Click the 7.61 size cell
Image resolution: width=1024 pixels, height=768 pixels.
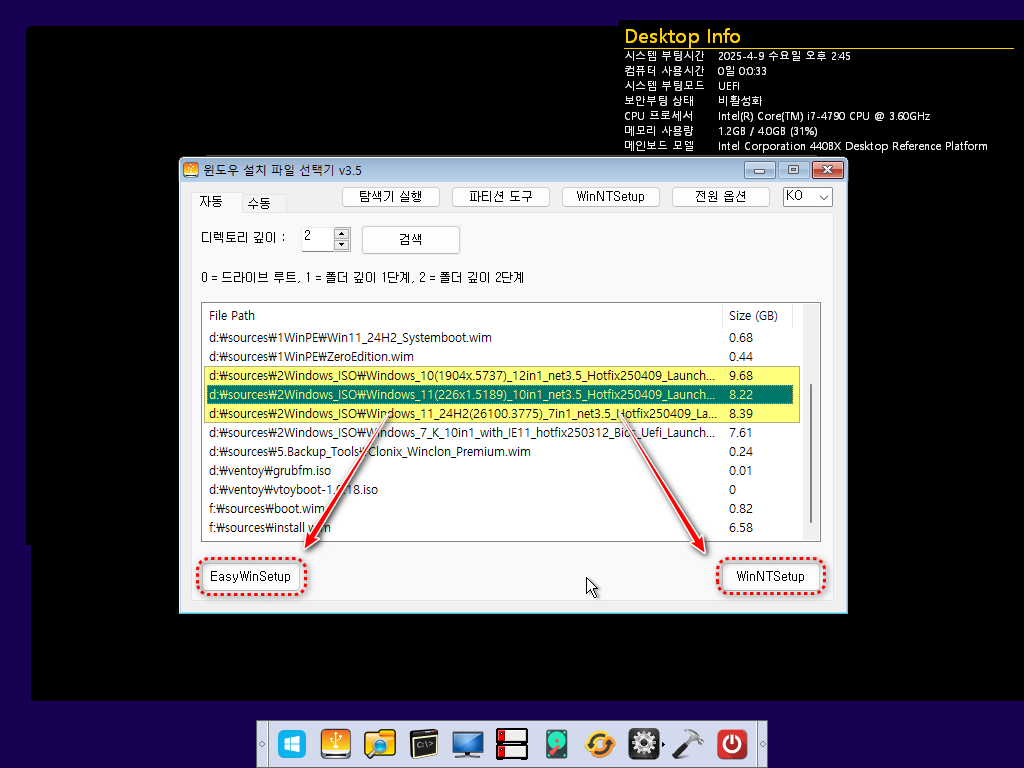point(741,432)
